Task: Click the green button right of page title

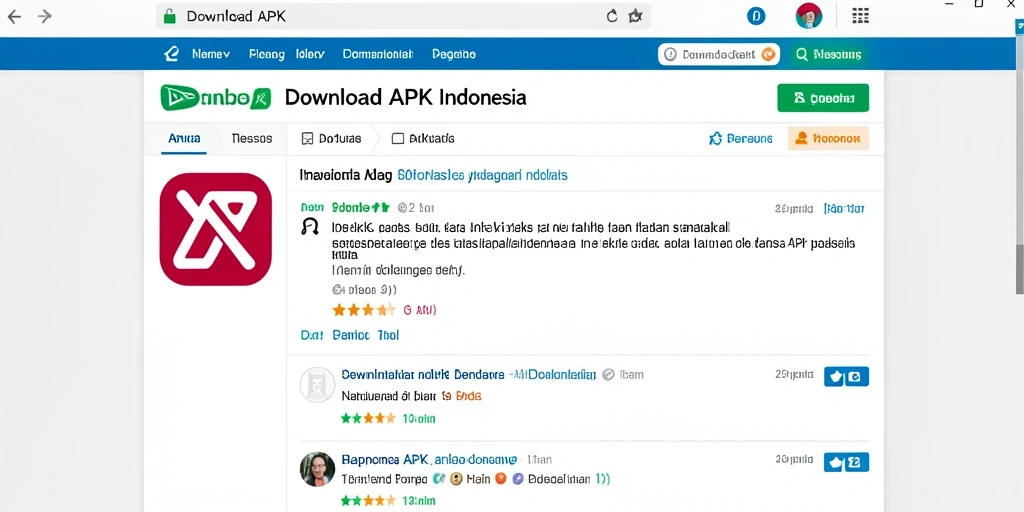Action: coord(823,98)
